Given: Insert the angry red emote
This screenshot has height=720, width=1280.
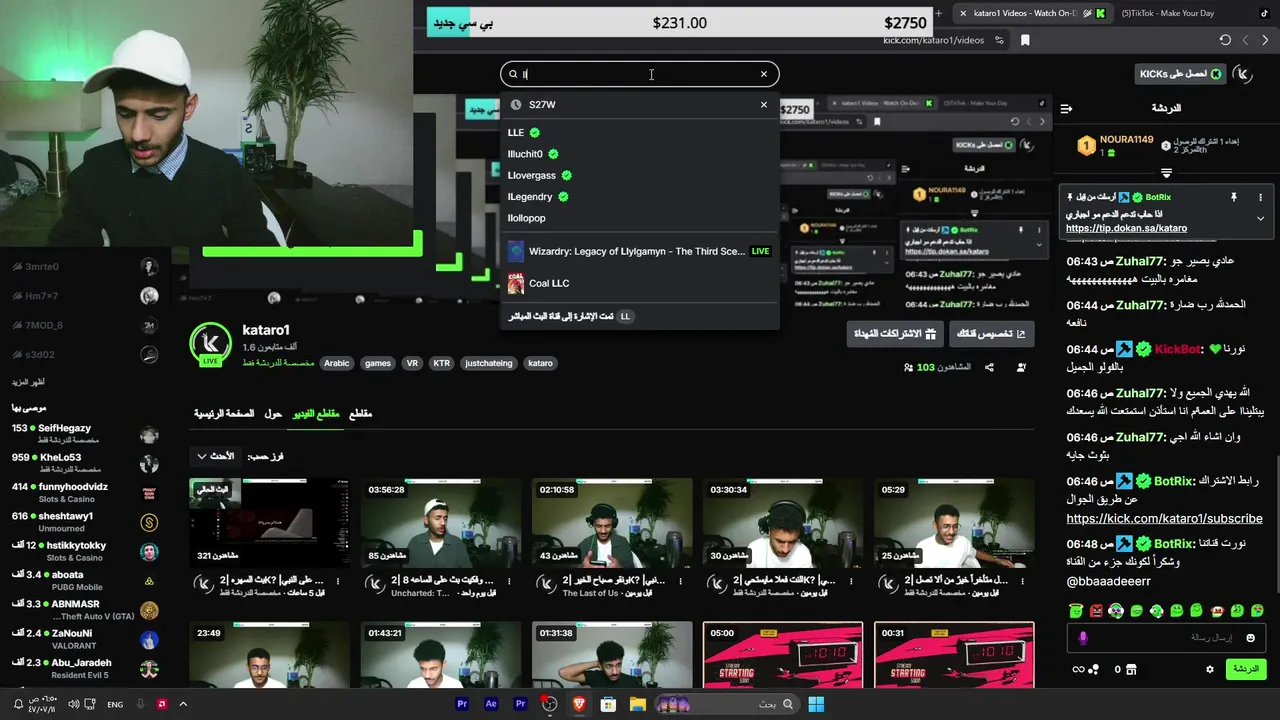Looking at the screenshot, I should pos(1096,610).
